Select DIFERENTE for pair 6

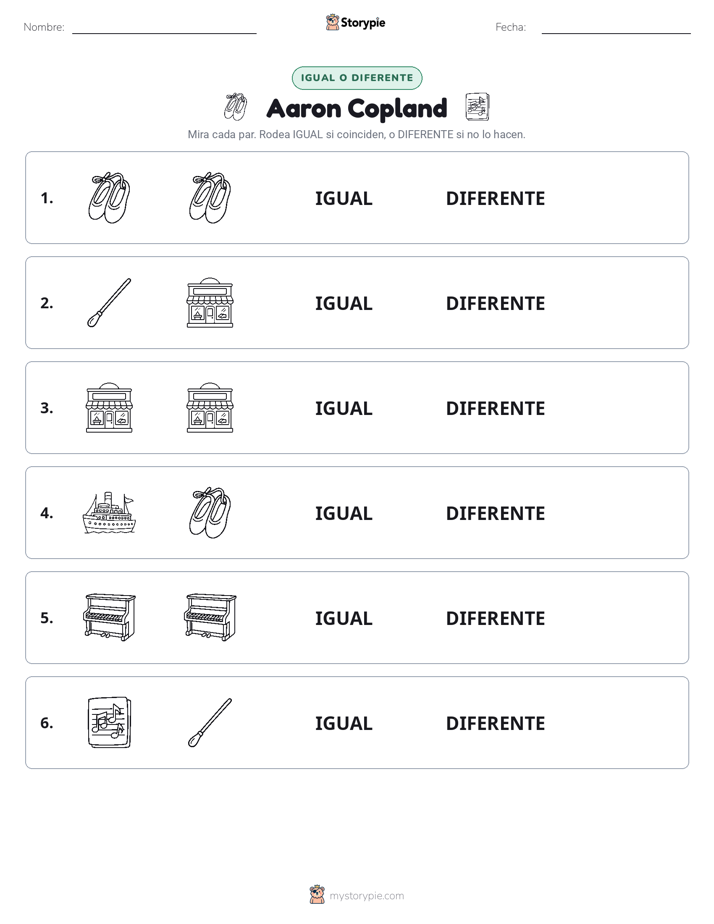coord(495,723)
